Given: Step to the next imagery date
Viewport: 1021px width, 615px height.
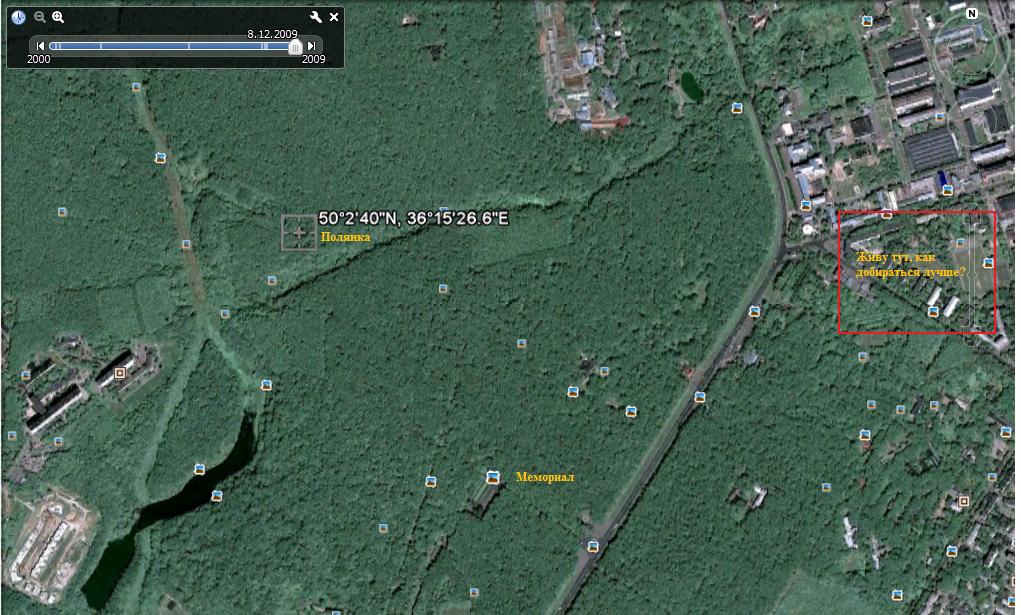Looking at the screenshot, I should click(x=312, y=46).
